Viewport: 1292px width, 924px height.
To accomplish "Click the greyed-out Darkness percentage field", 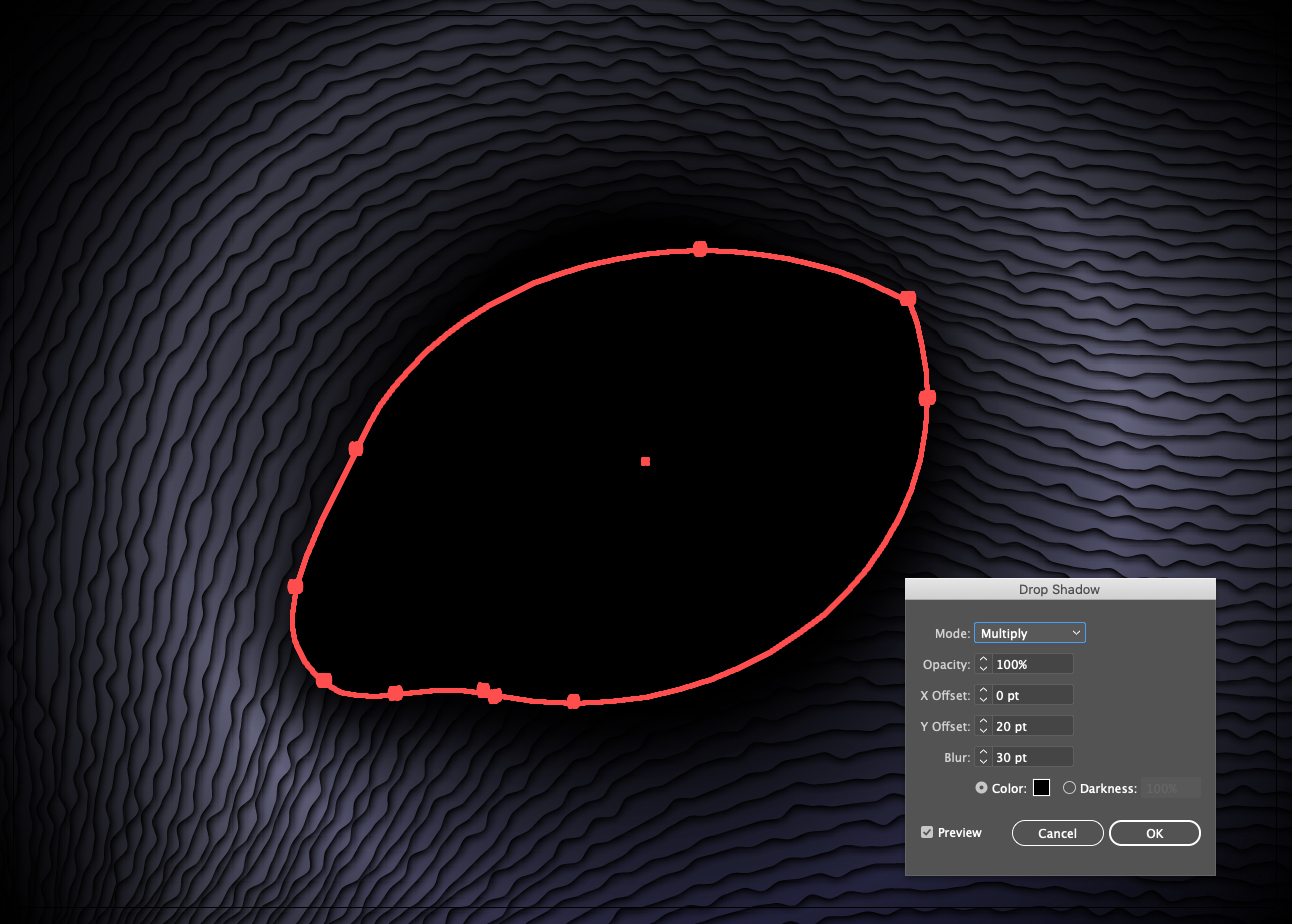I will pos(1171,788).
